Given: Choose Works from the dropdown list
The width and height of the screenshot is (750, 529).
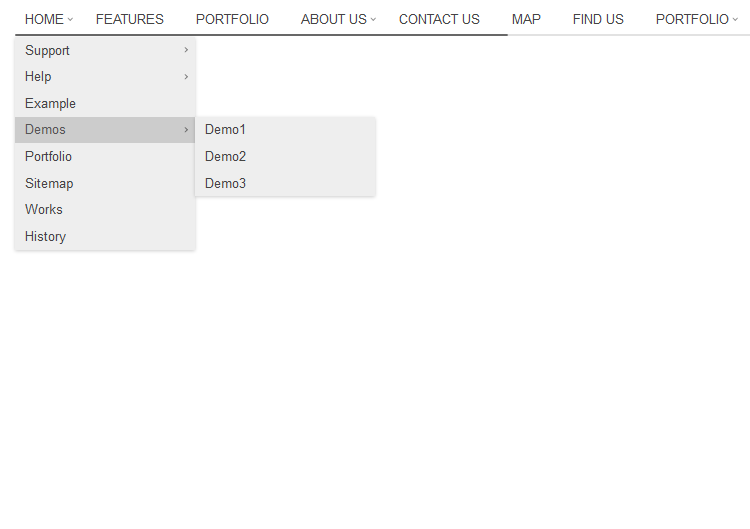Looking at the screenshot, I should coord(44,210).
